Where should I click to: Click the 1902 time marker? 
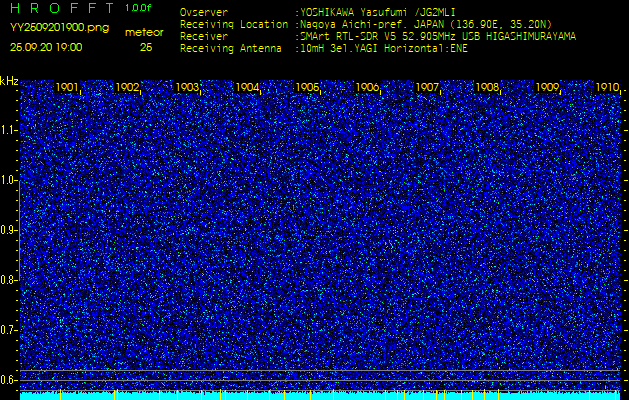coord(127,87)
